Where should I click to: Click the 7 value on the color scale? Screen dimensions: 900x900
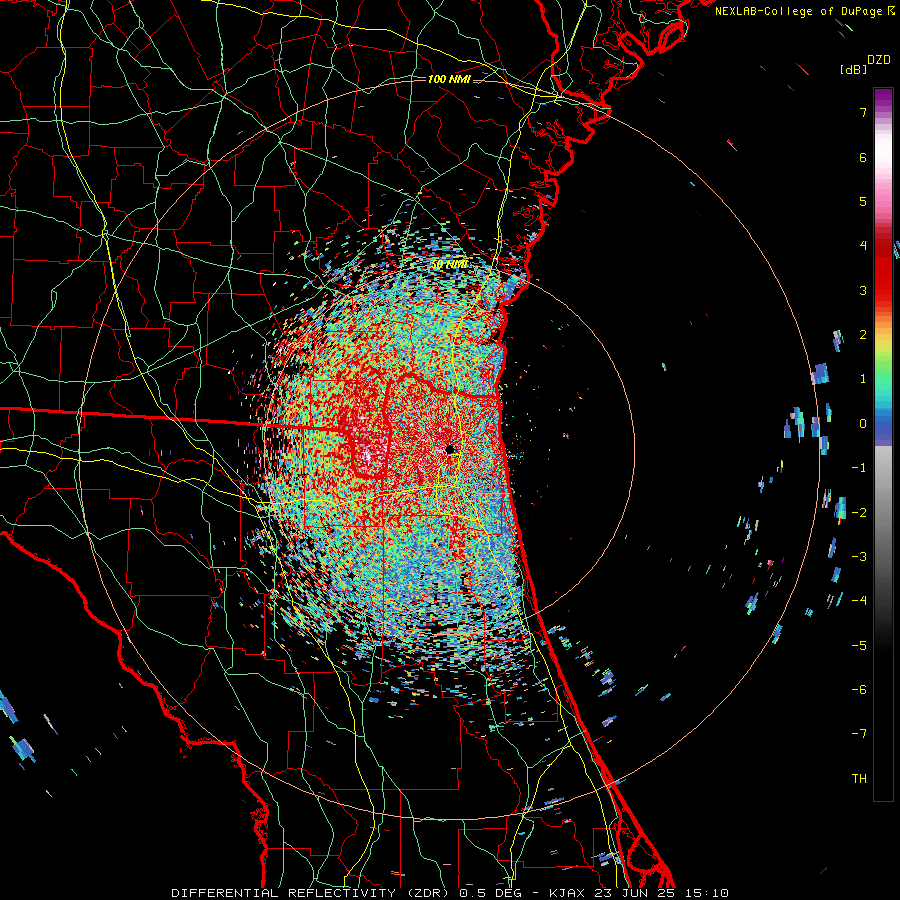point(863,112)
